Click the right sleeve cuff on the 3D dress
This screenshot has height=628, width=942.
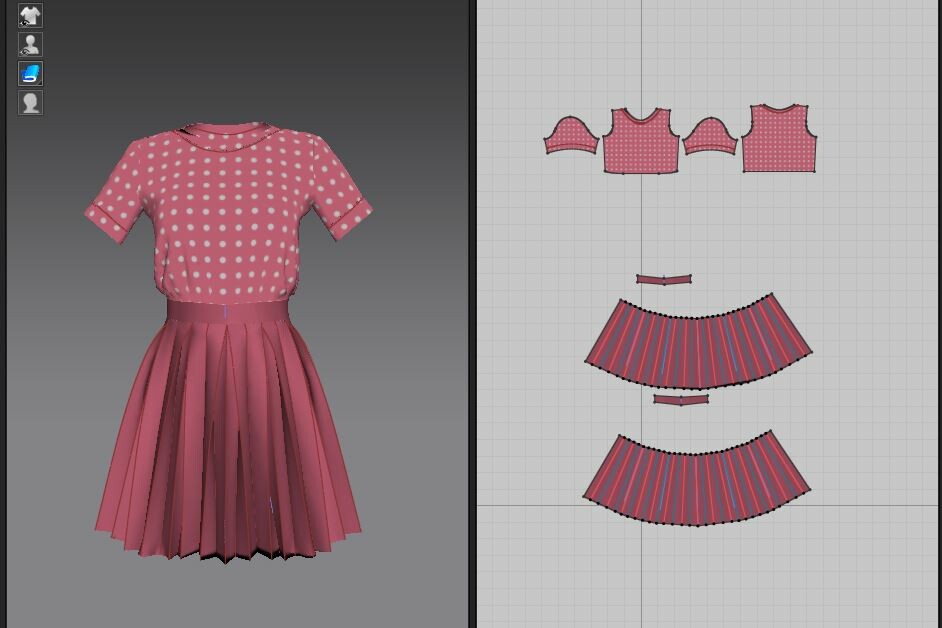(x=351, y=219)
